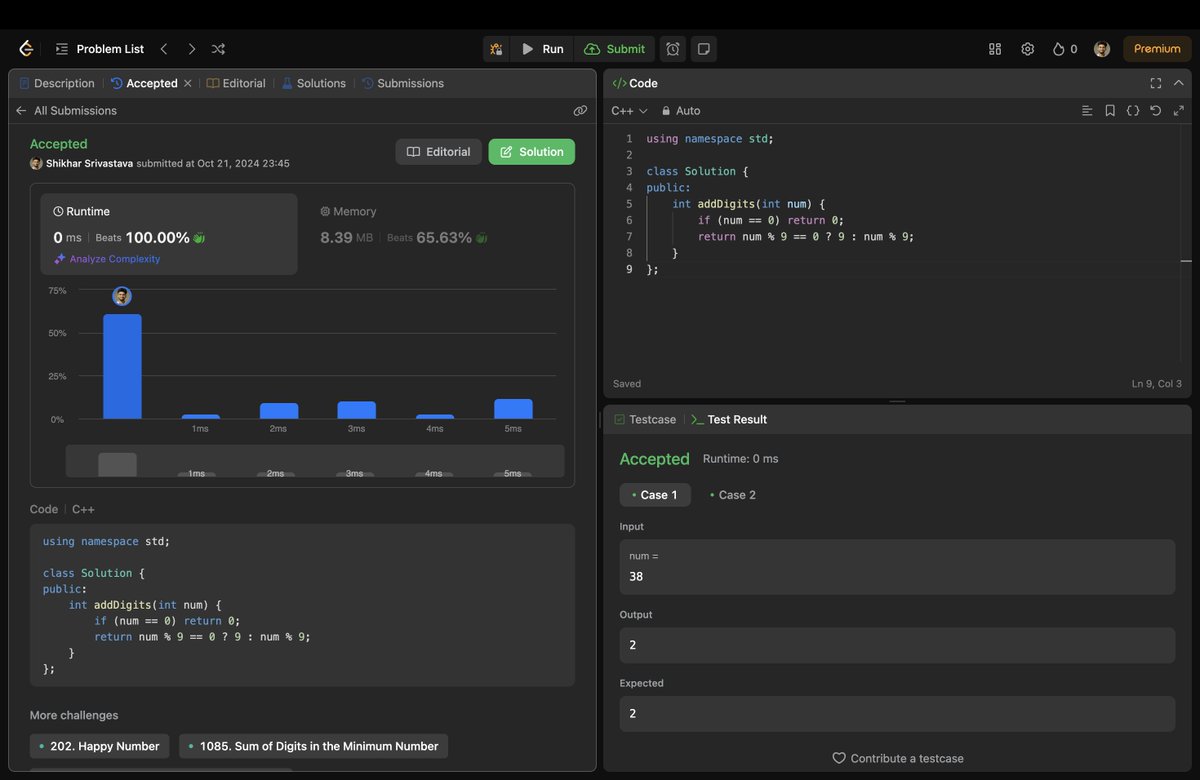Open the Notes sticky icon in top toolbar
Screen dimensions: 1200x780
(704, 48)
